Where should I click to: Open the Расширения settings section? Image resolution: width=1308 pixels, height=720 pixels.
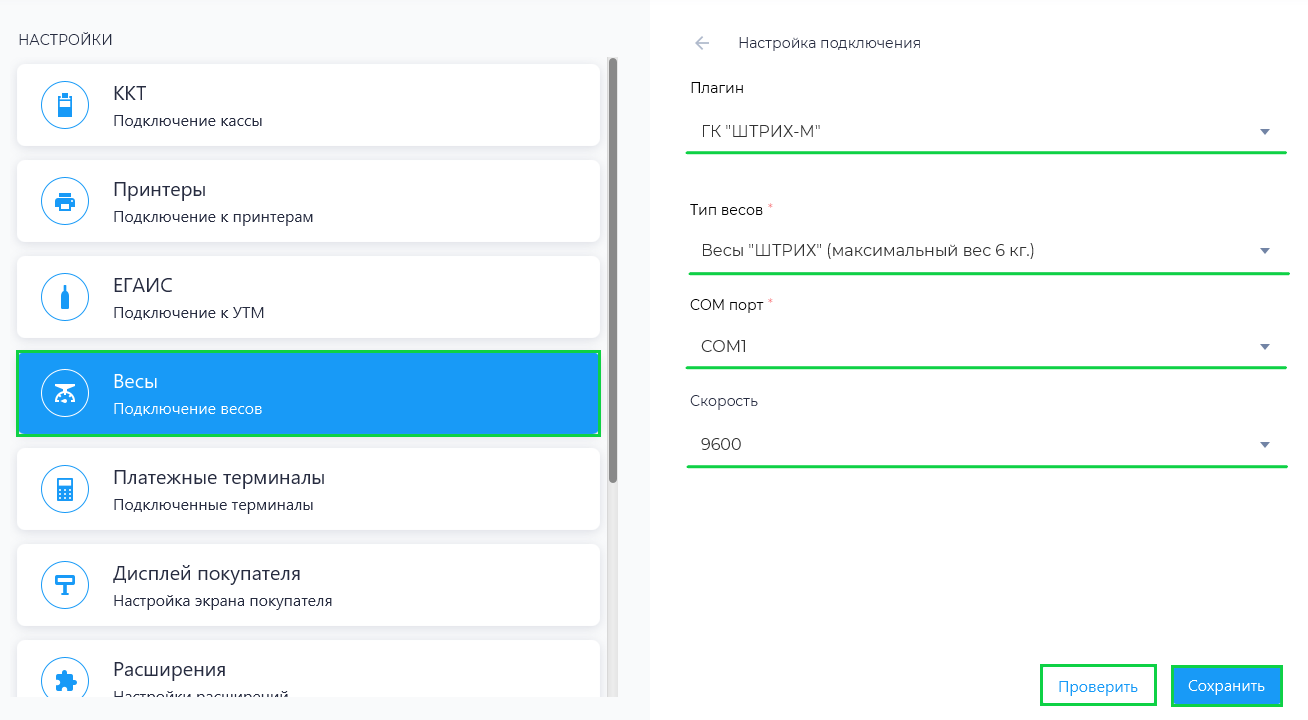click(x=308, y=668)
